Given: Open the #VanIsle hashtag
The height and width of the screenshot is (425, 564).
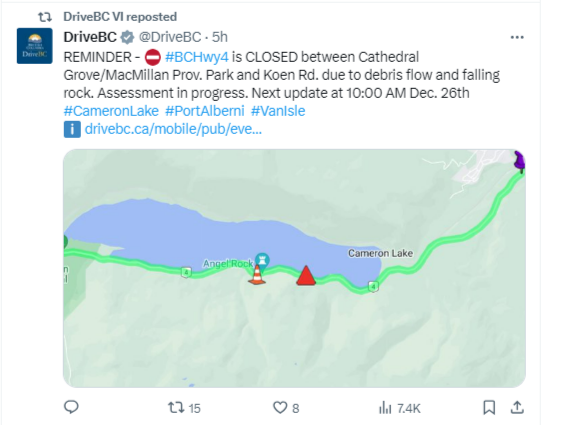Looking at the screenshot, I should 278,111.
